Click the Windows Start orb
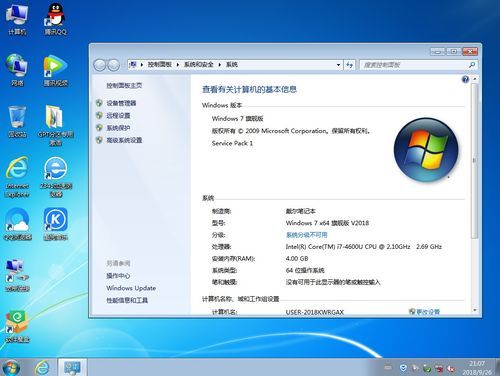This screenshot has height=376, width=500. point(11,367)
